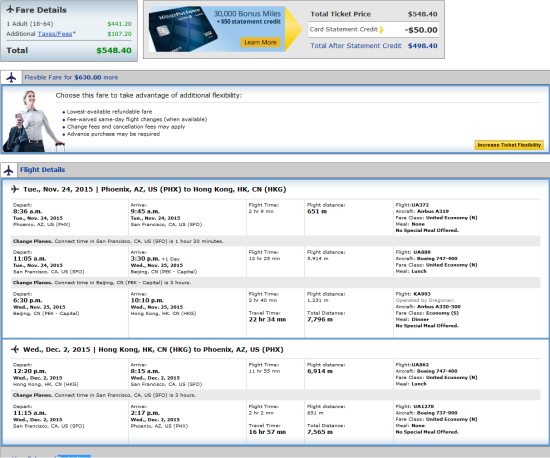Select the Flight Details header
Image resolution: width=550 pixels, height=458 pixels.
pos(42,170)
